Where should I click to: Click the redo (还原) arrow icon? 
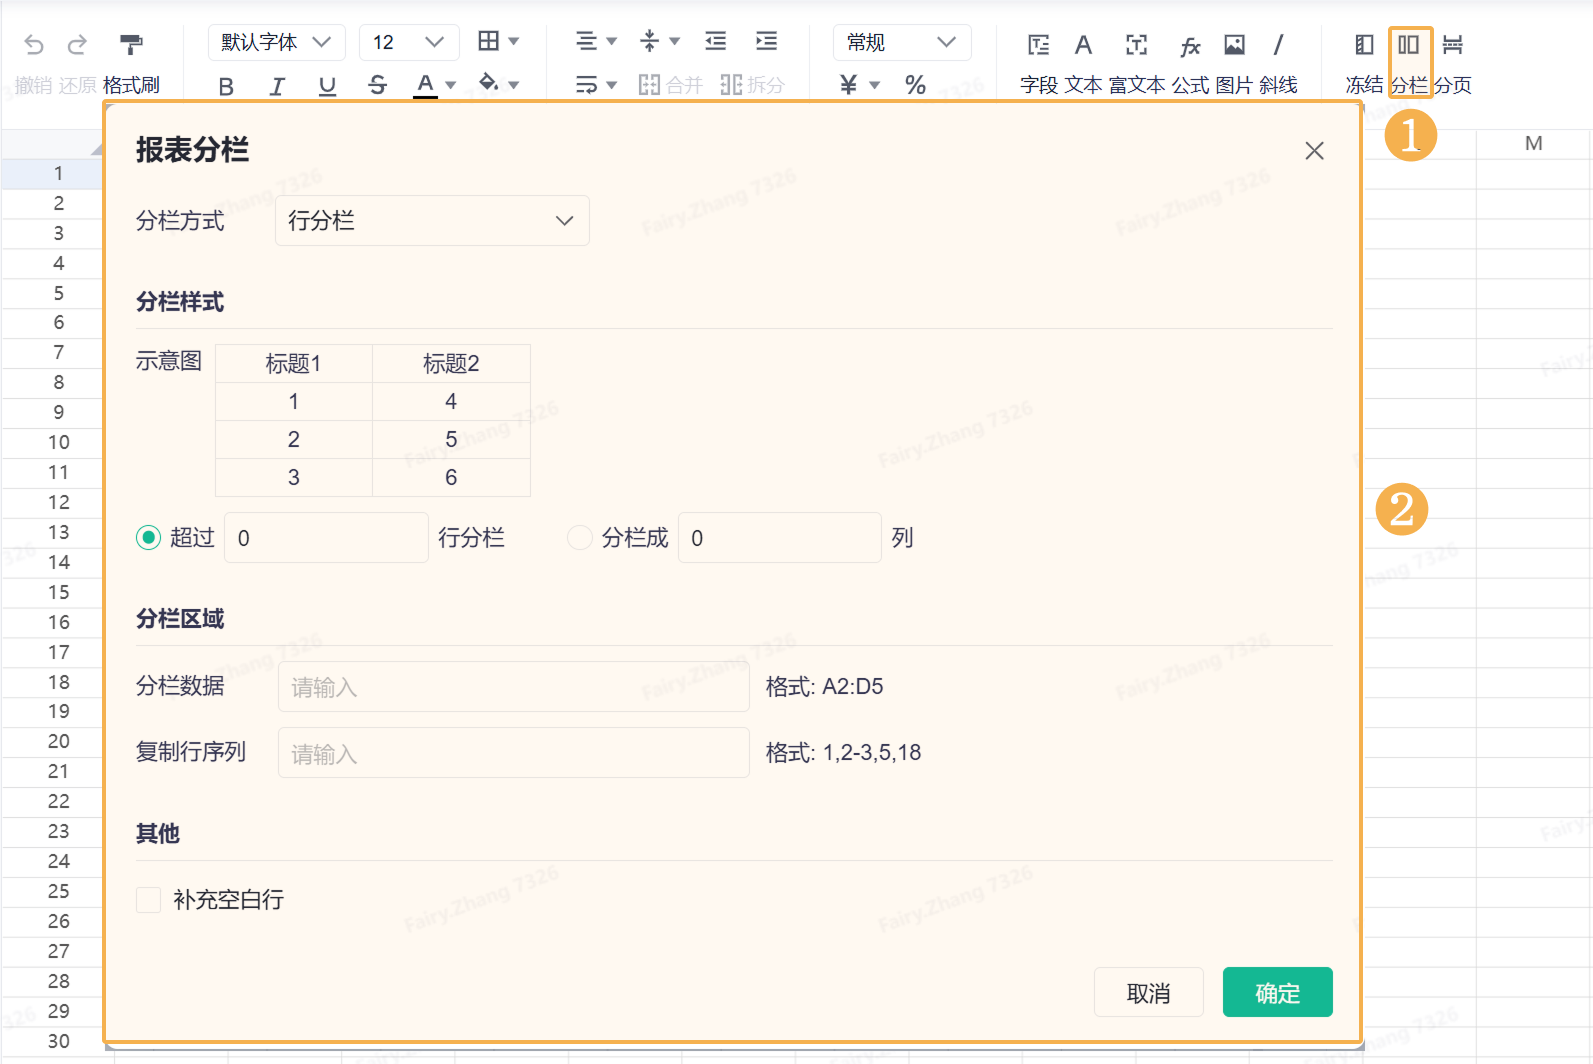point(77,44)
